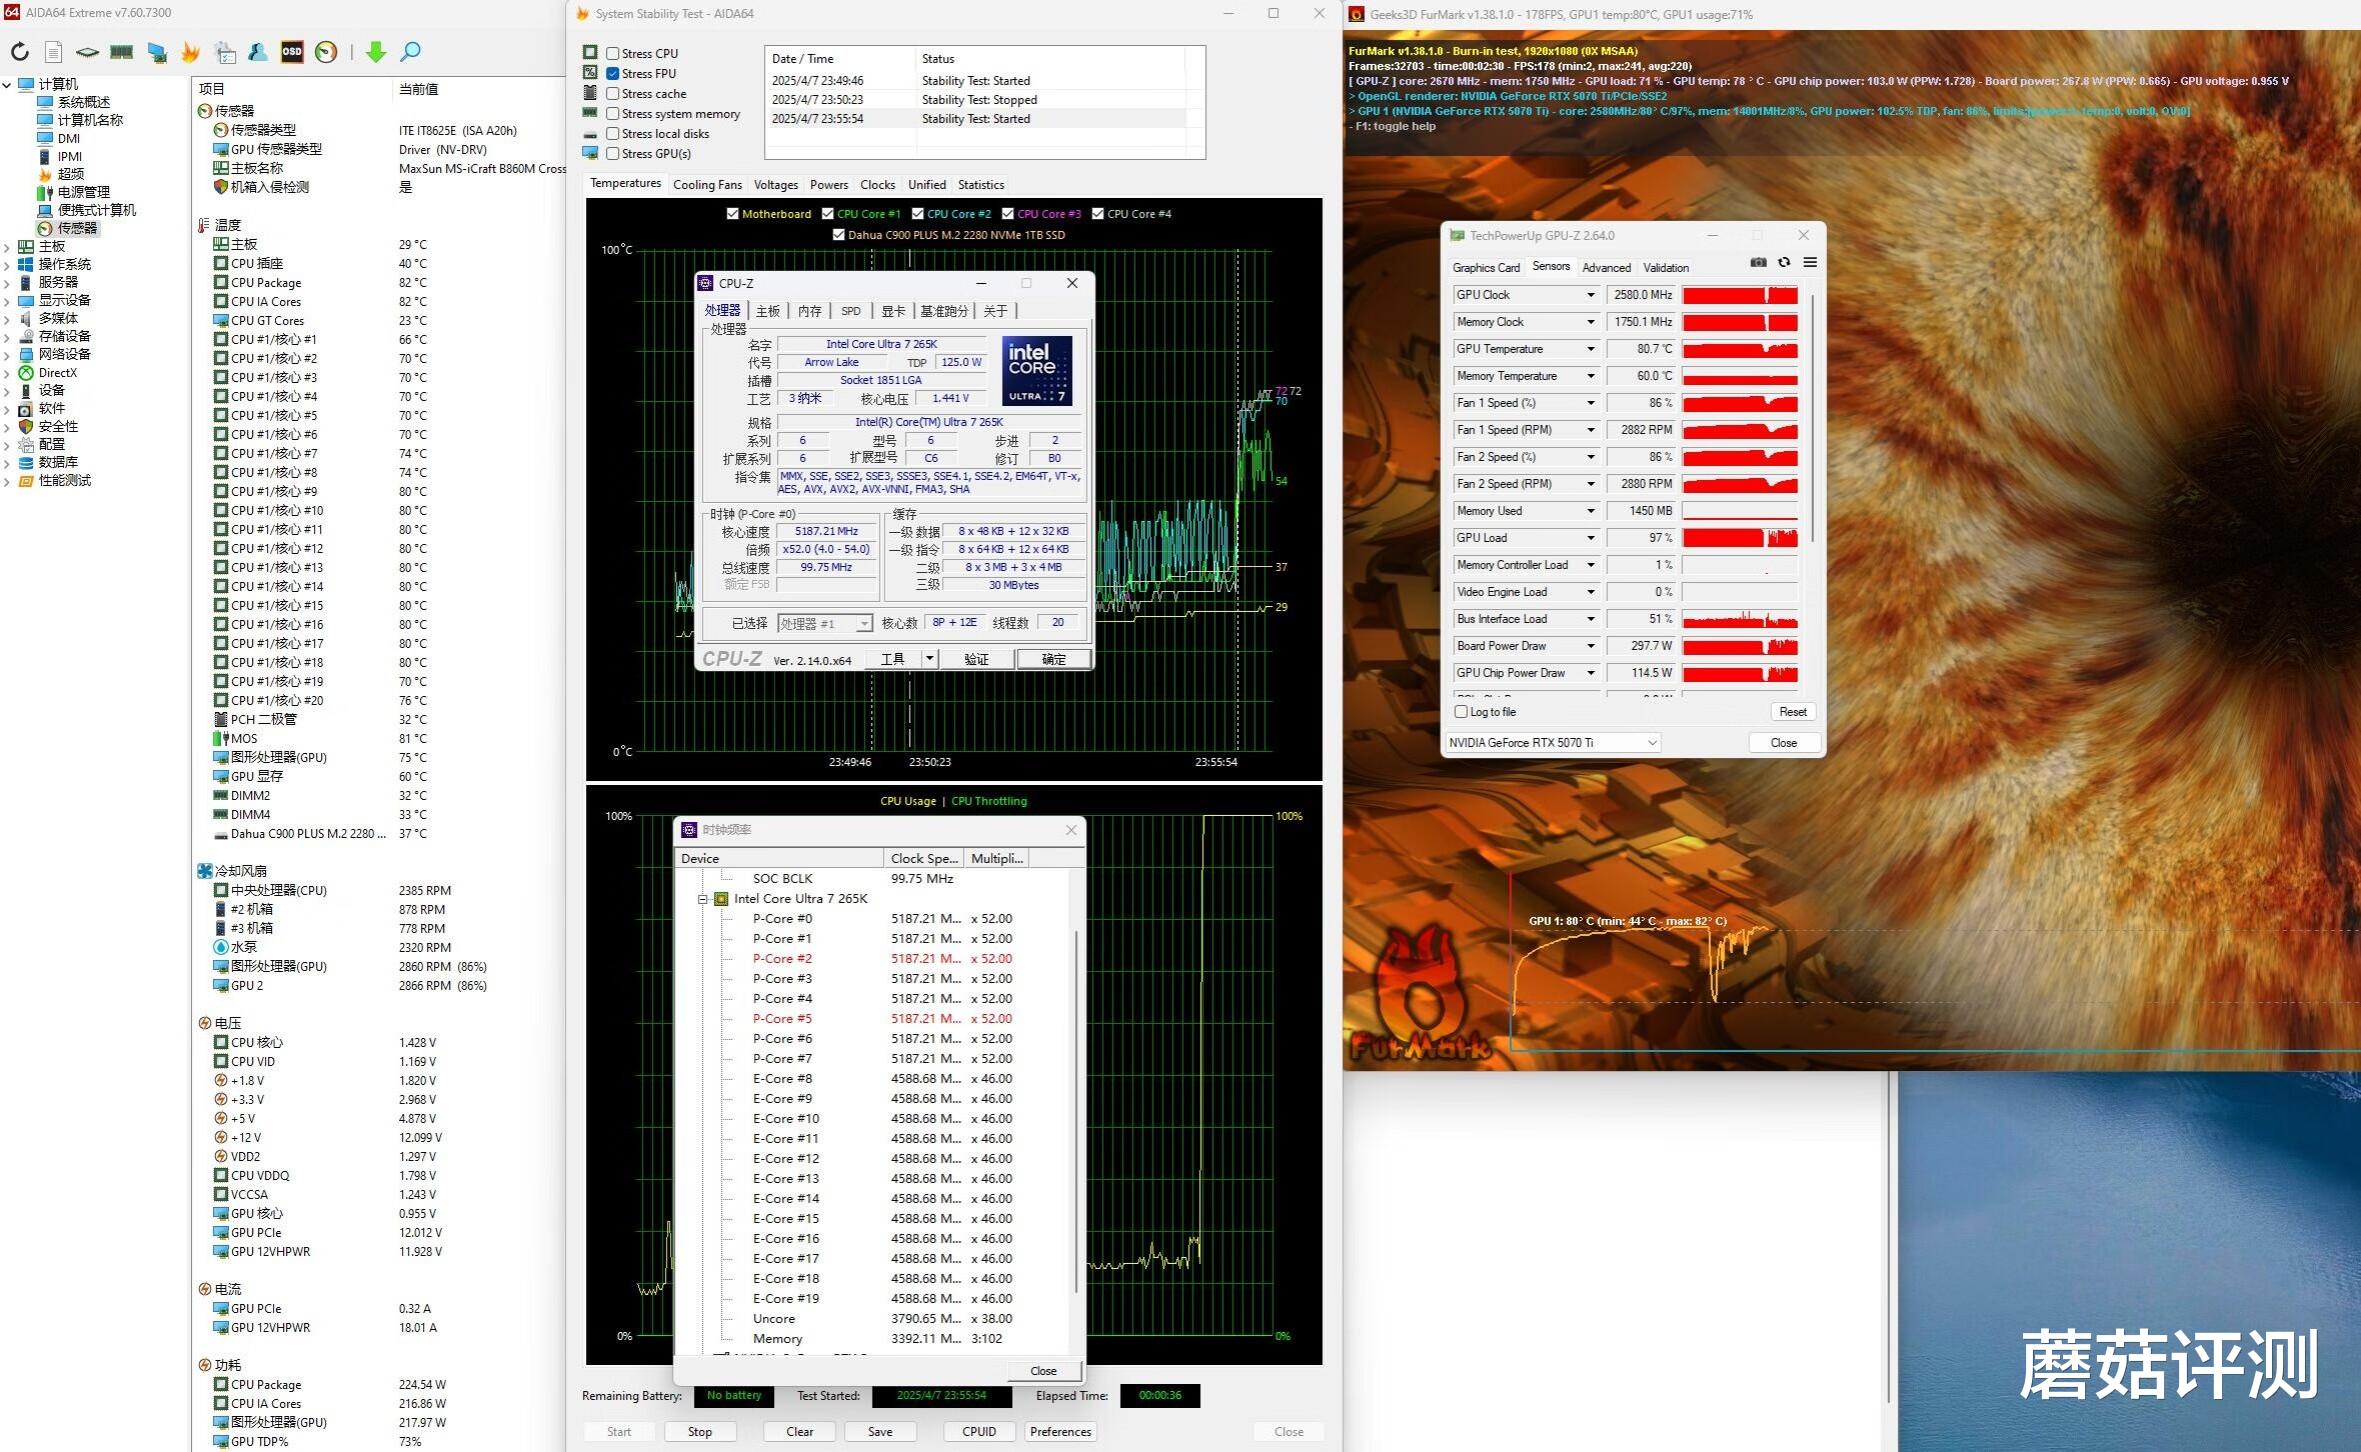Viewport: 2361px width, 1452px height.
Task: Open the GPU-Z Advanced tab
Action: click(x=1606, y=268)
